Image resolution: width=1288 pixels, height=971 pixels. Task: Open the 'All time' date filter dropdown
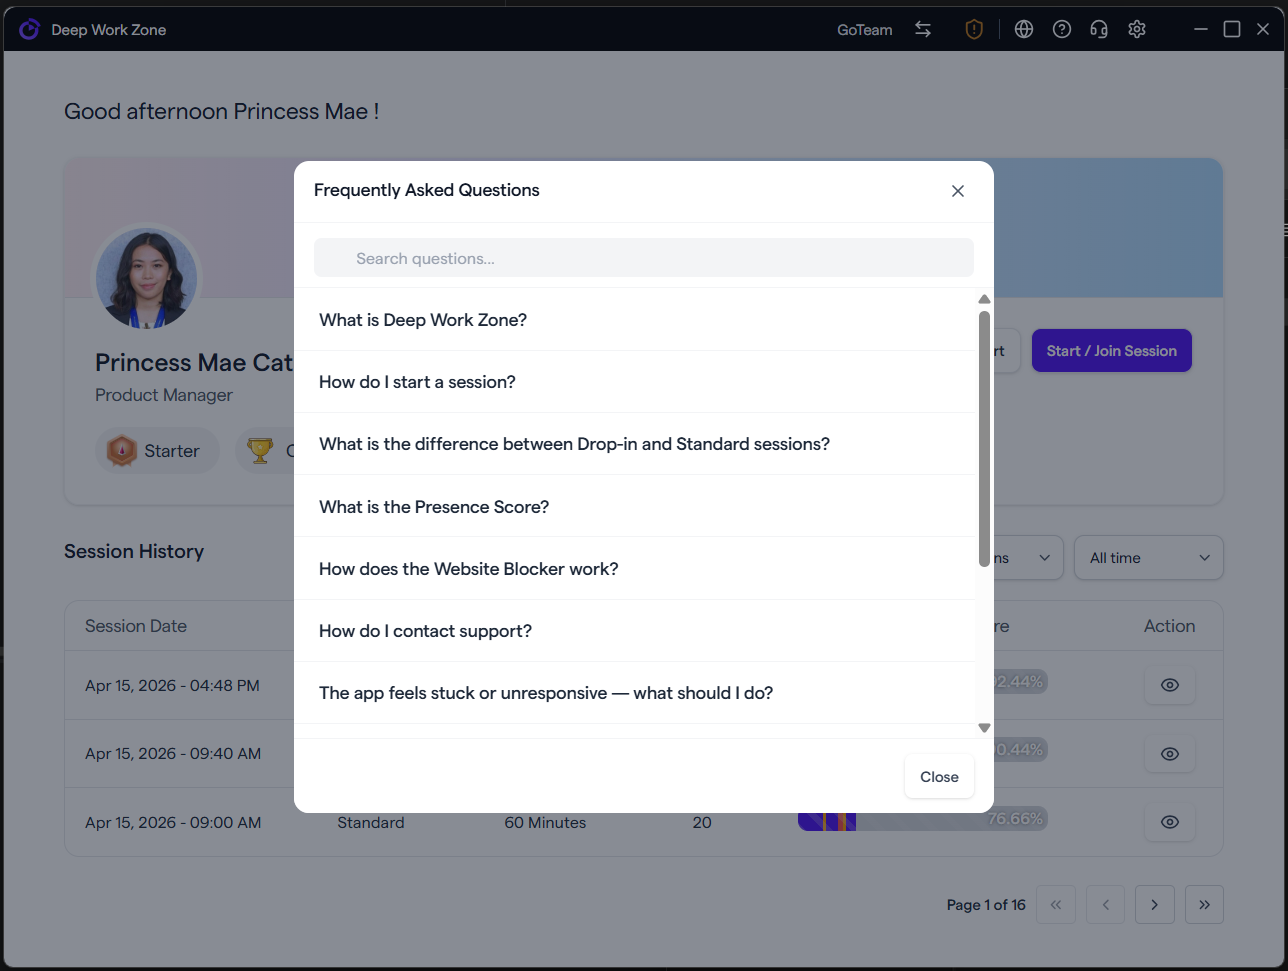[1148, 558]
